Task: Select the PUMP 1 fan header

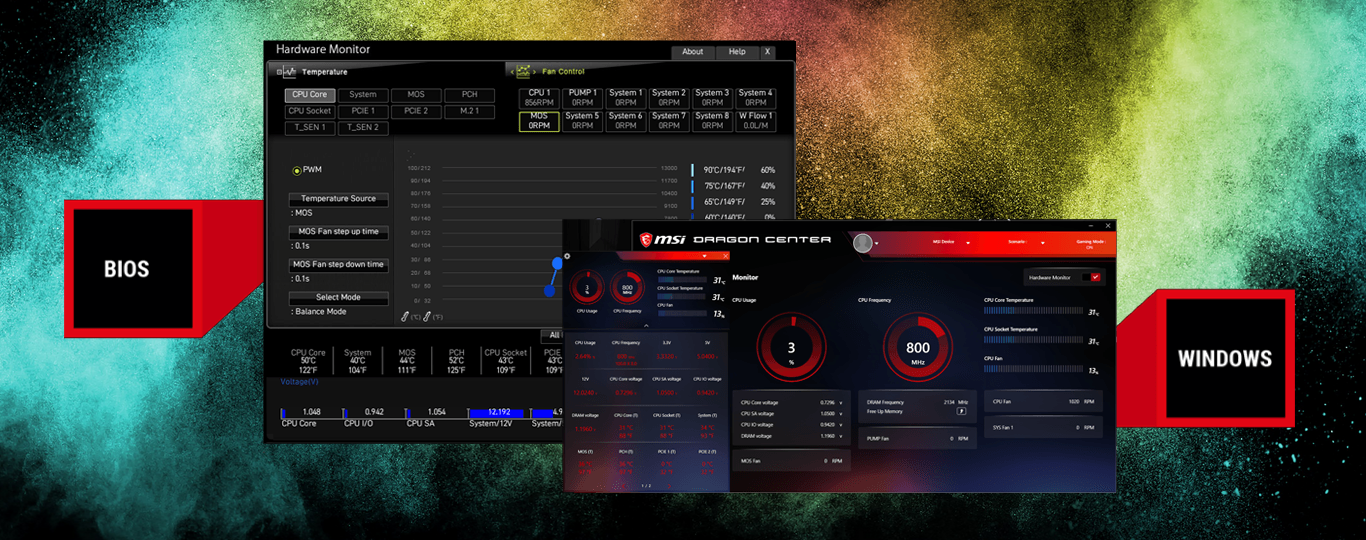Action: click(582, 98)
